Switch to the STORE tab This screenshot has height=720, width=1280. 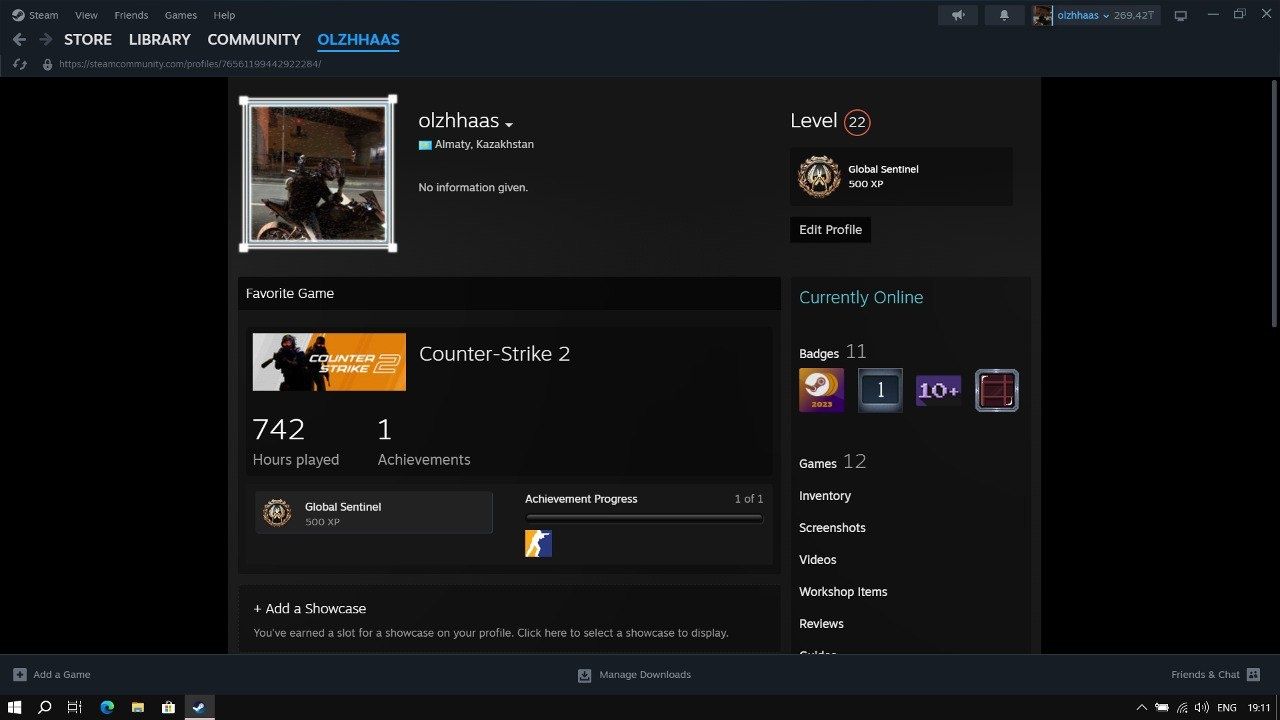click(88, 39)
